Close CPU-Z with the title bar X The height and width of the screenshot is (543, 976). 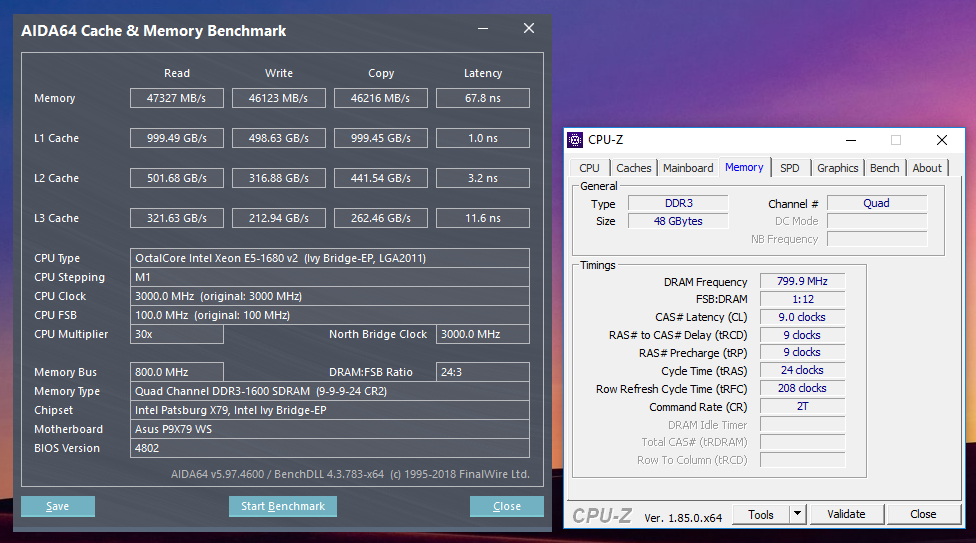(x=942, y=140)
